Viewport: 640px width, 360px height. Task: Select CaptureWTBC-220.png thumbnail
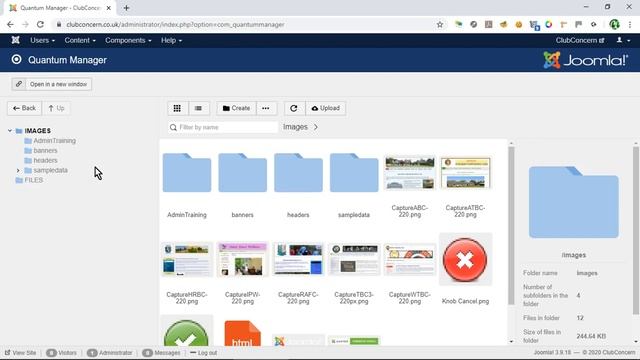click(410, 259)
